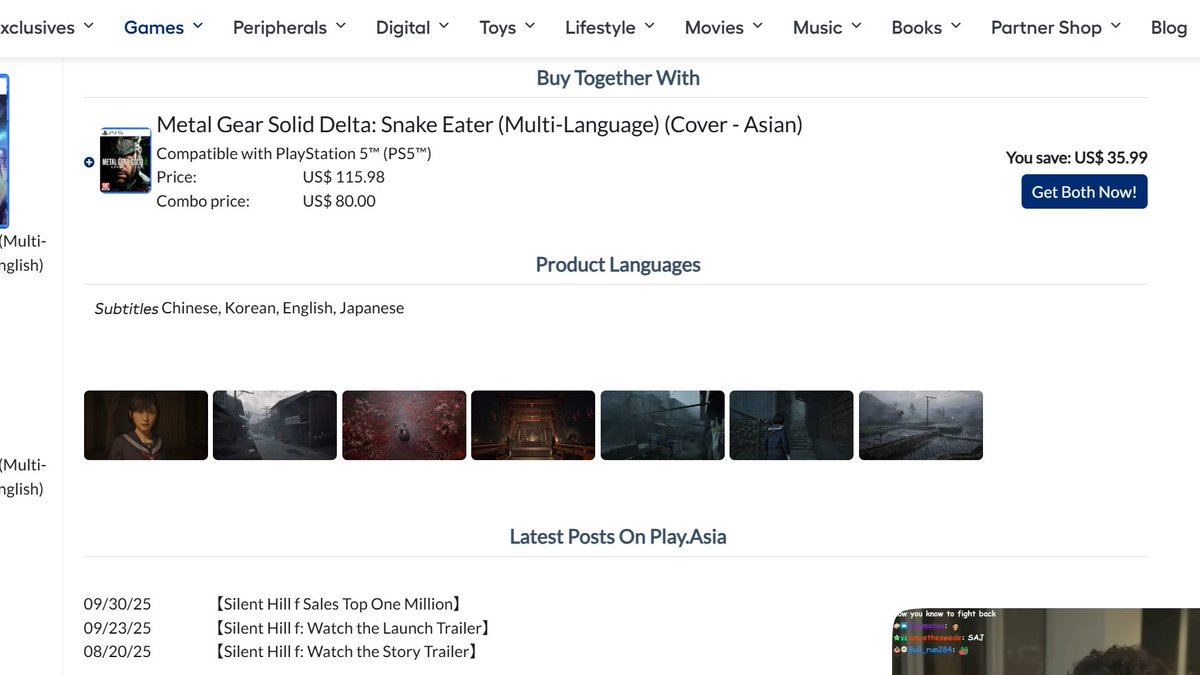Click the Get Both Now! button

coord(1084,192)
